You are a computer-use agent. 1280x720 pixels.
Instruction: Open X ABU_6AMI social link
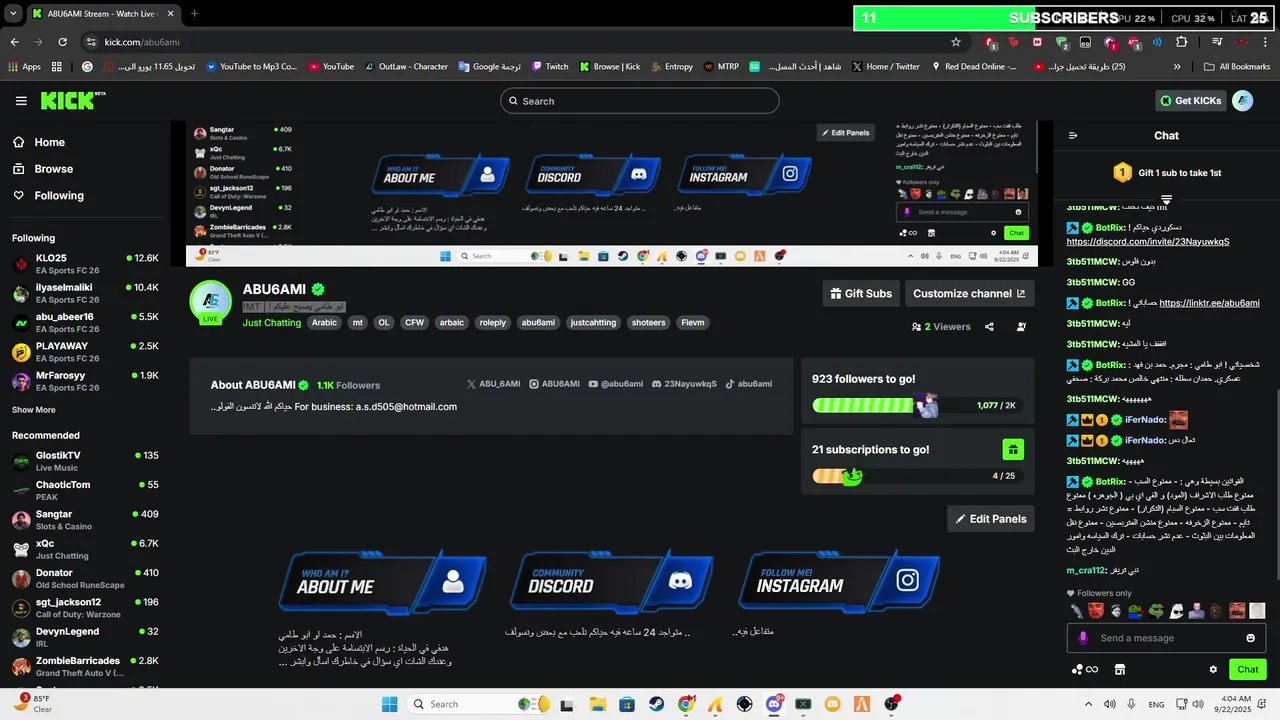click(494, 384)
